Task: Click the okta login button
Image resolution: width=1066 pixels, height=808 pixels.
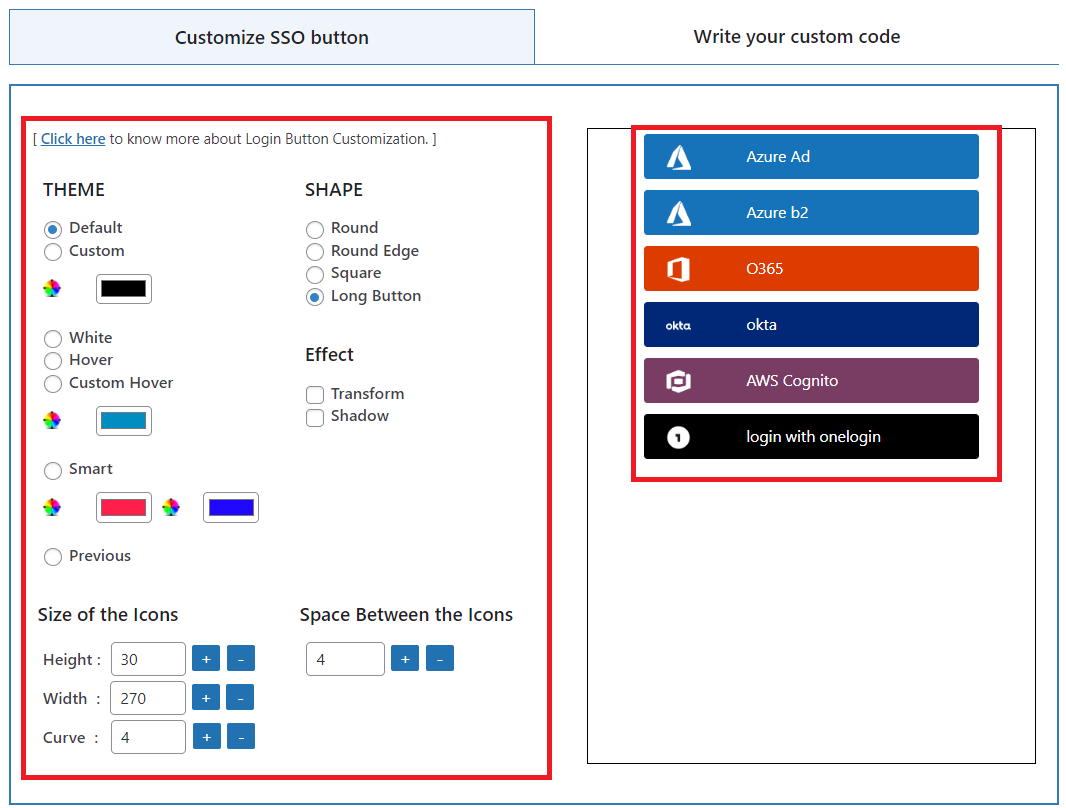Action: [x=811, y=325]
